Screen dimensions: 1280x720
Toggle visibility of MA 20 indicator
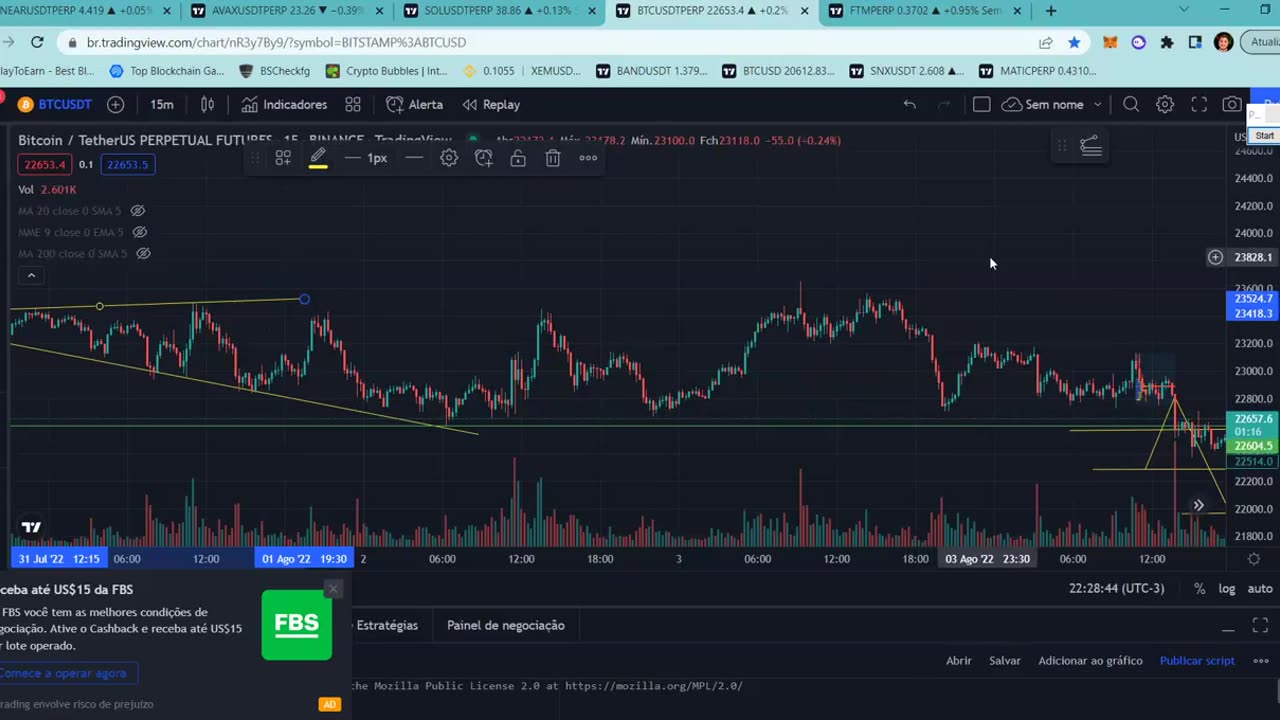tap(138, 211)
